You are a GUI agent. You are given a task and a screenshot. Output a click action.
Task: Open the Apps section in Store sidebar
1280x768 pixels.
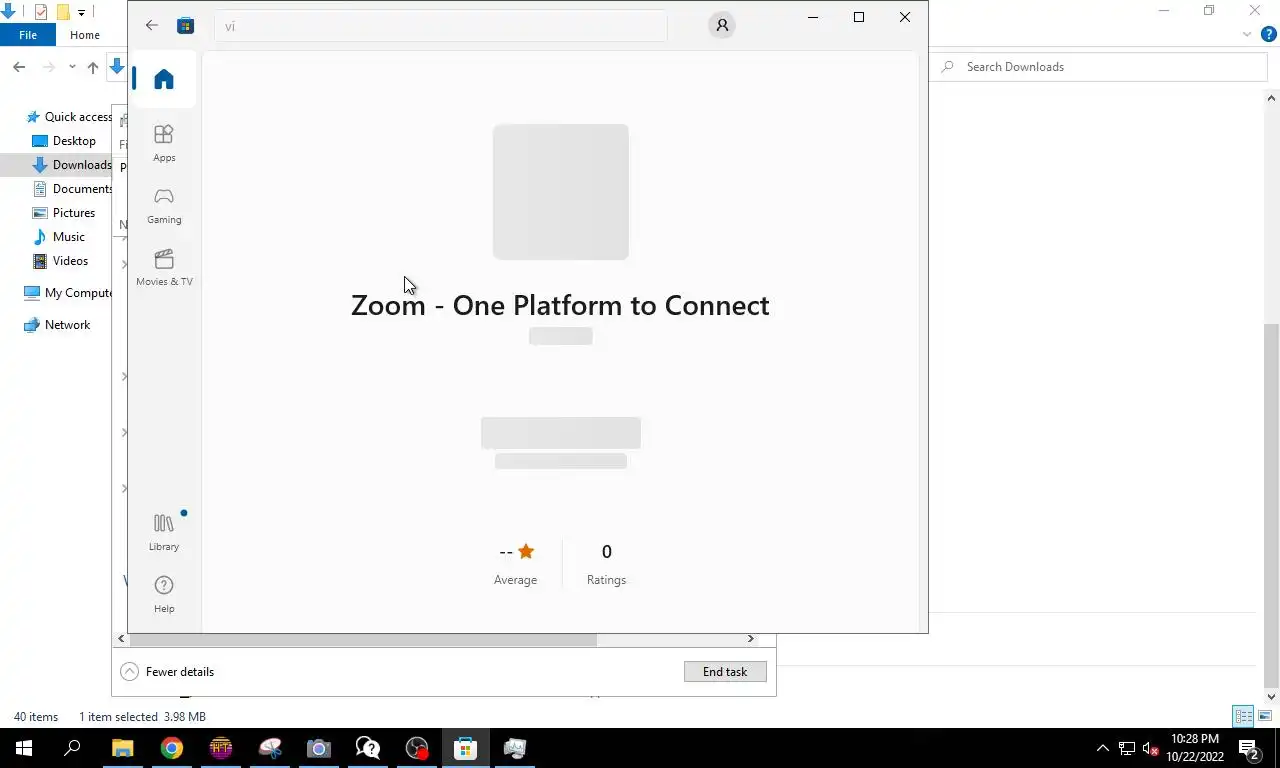click(164, 143)
